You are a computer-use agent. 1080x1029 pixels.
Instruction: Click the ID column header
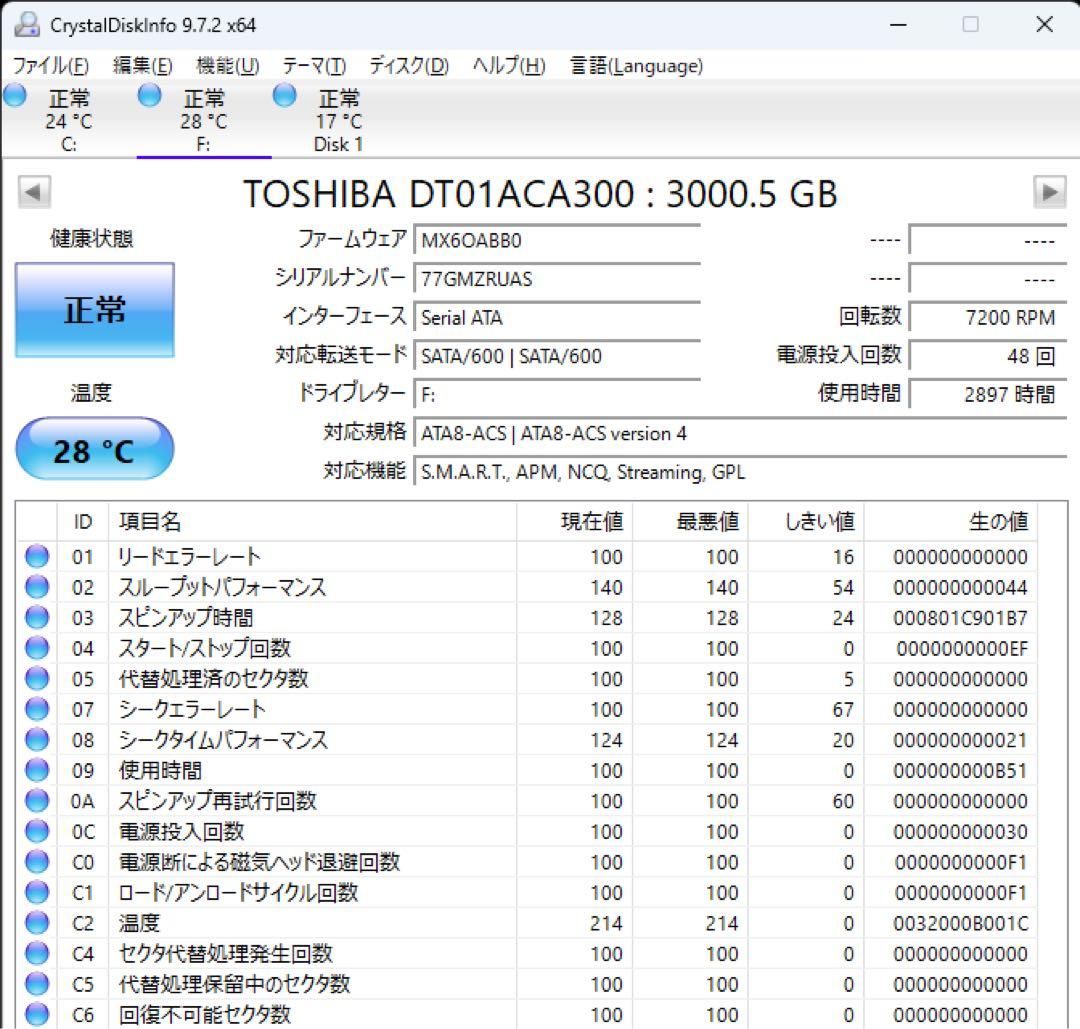83,521
